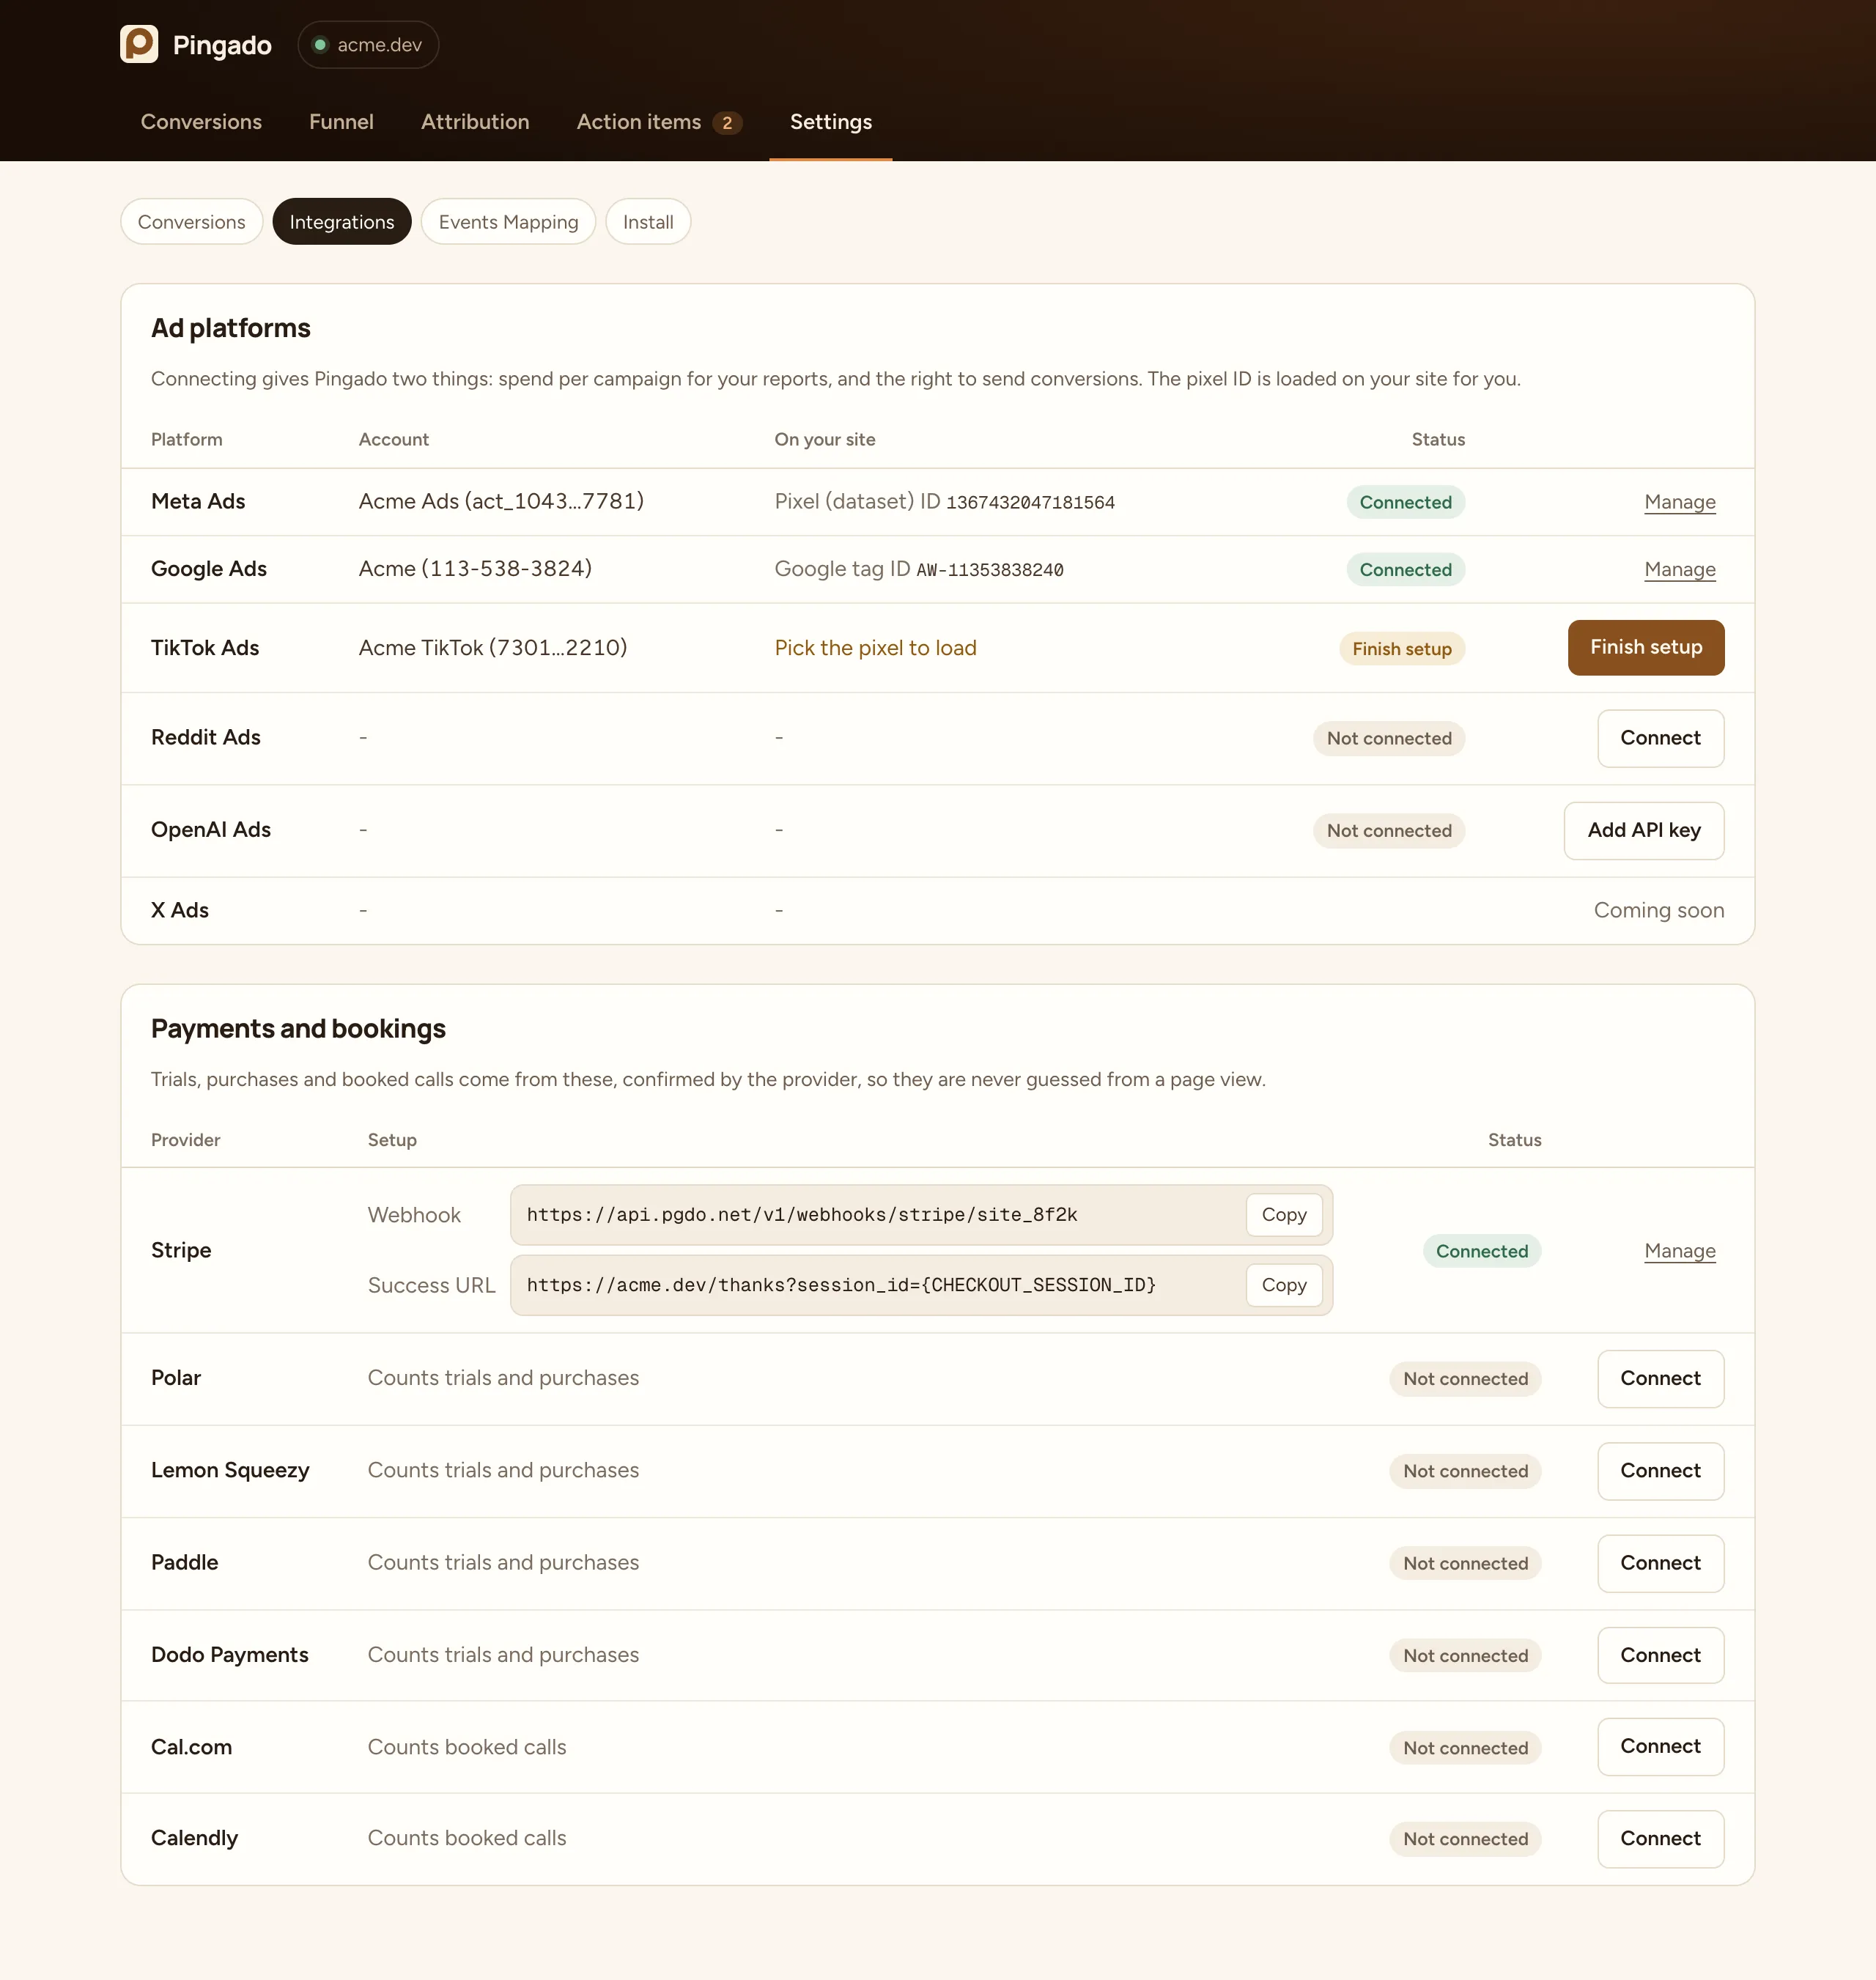
Task: Connect Calendly
Action: click(x=1661, y=1839)
